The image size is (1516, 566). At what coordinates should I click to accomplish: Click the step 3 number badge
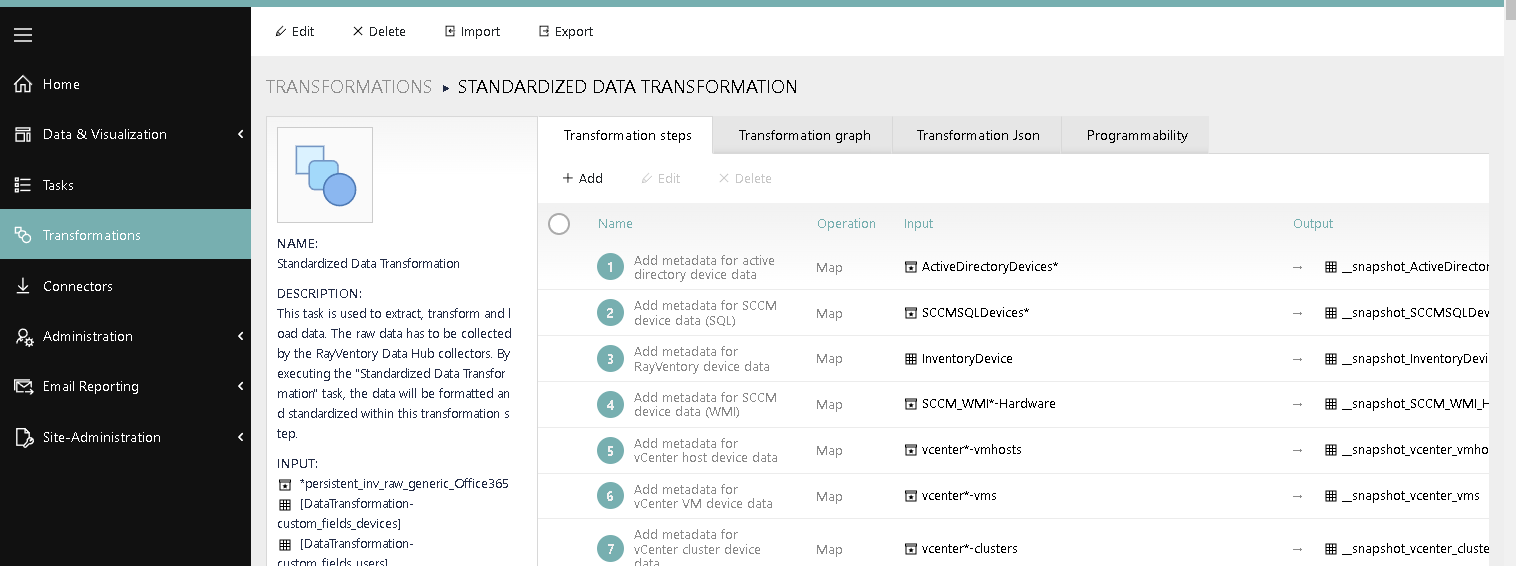point(610,359)
